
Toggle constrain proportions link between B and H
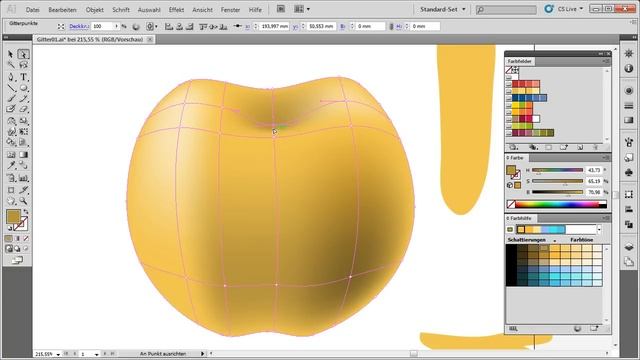pyautogui.click(x=391, y=27)
